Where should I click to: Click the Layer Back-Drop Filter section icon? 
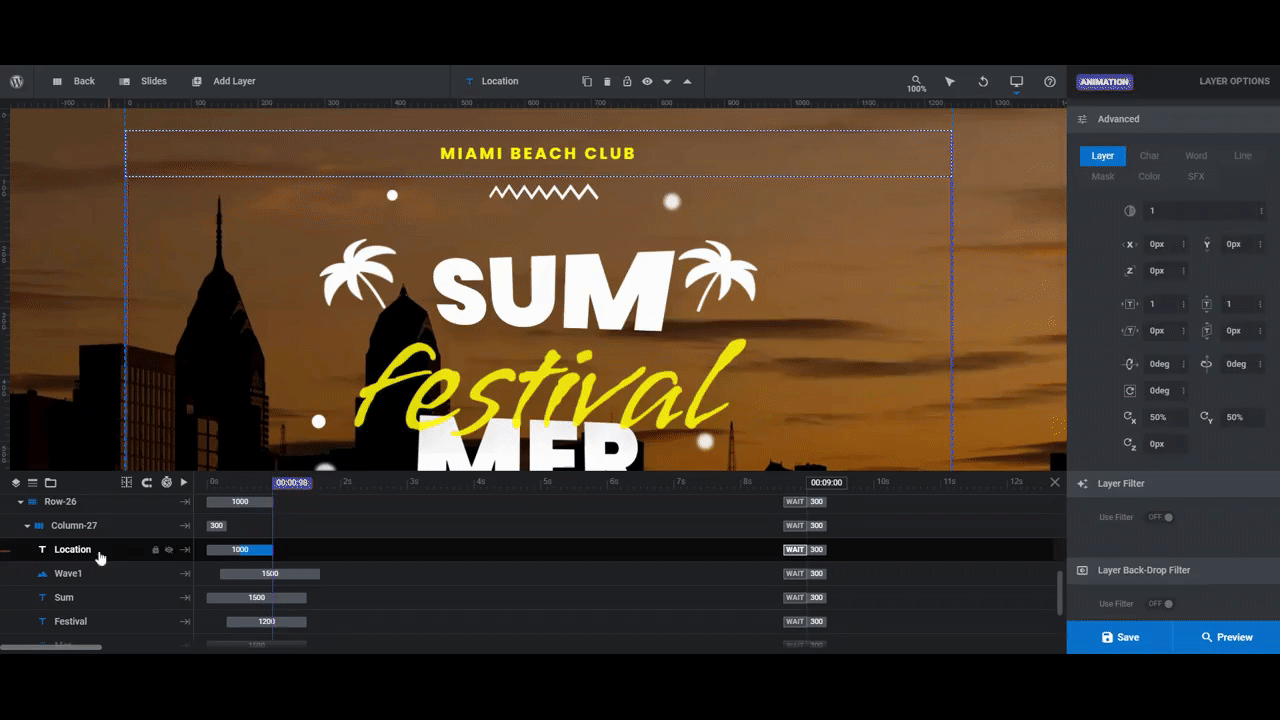pyautogui.click(x=1082, y=570)
